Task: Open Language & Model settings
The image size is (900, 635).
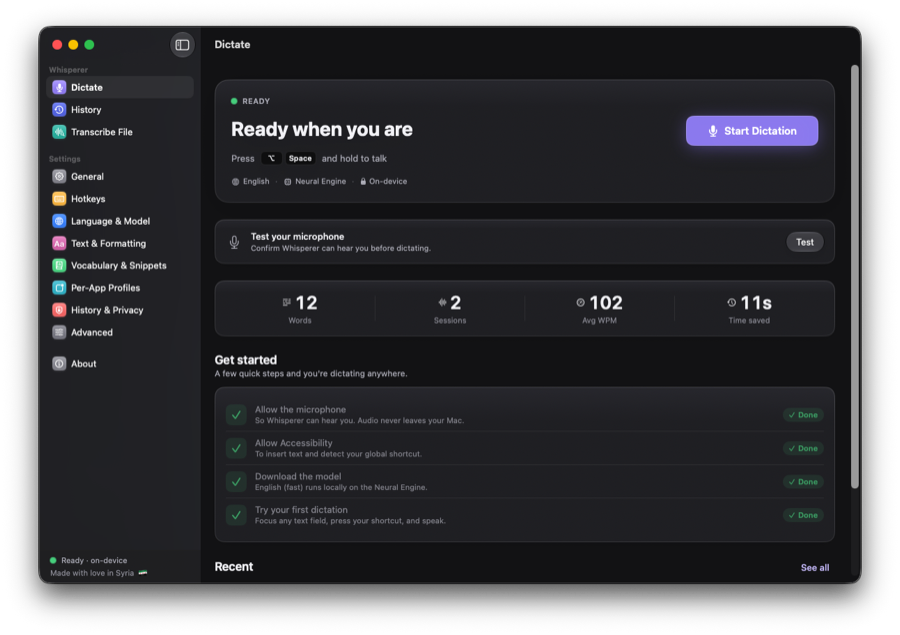Action: (x=120, y=221)
